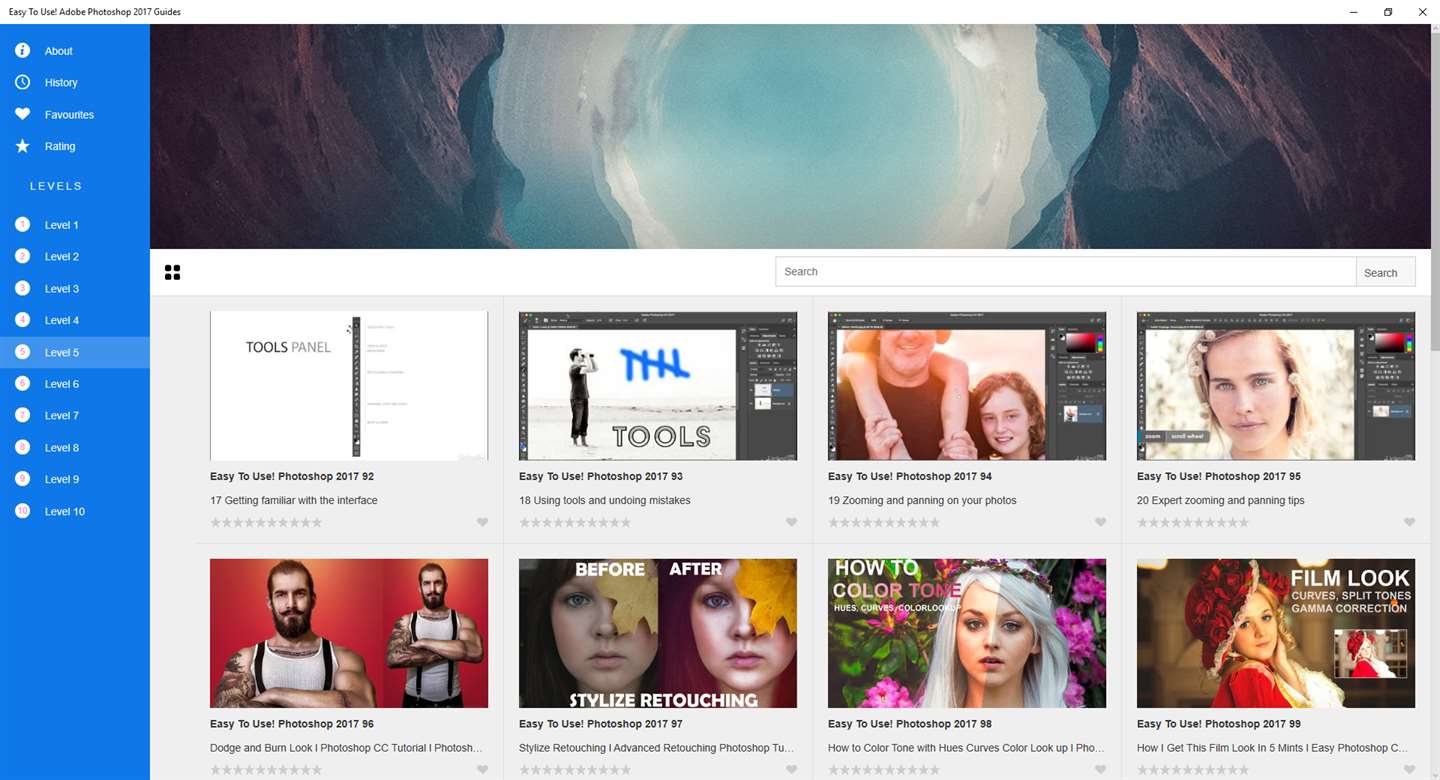Viewport: 1440px width, 780px height.
Task: Select Level 9 in sidebar
Action: click(75, 479)
